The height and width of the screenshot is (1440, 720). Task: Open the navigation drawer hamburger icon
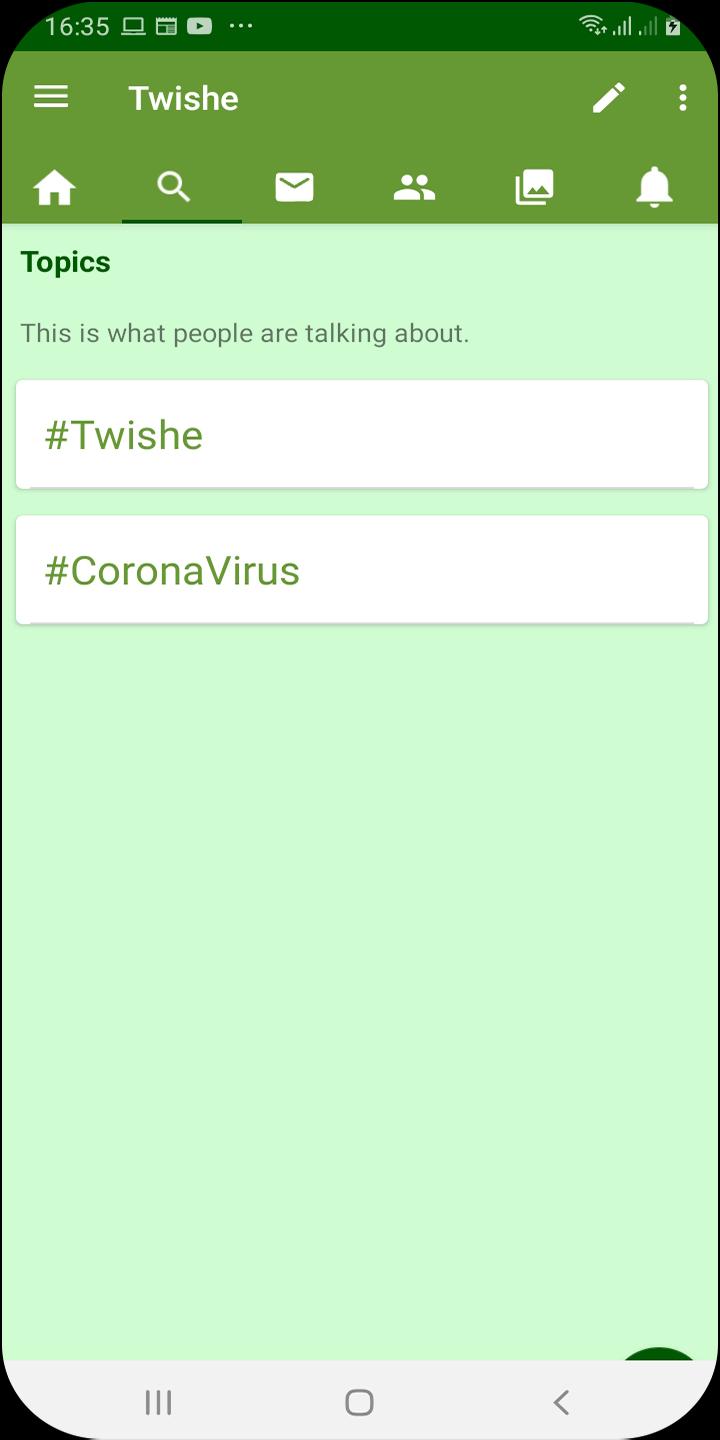(x=50, y=97)
